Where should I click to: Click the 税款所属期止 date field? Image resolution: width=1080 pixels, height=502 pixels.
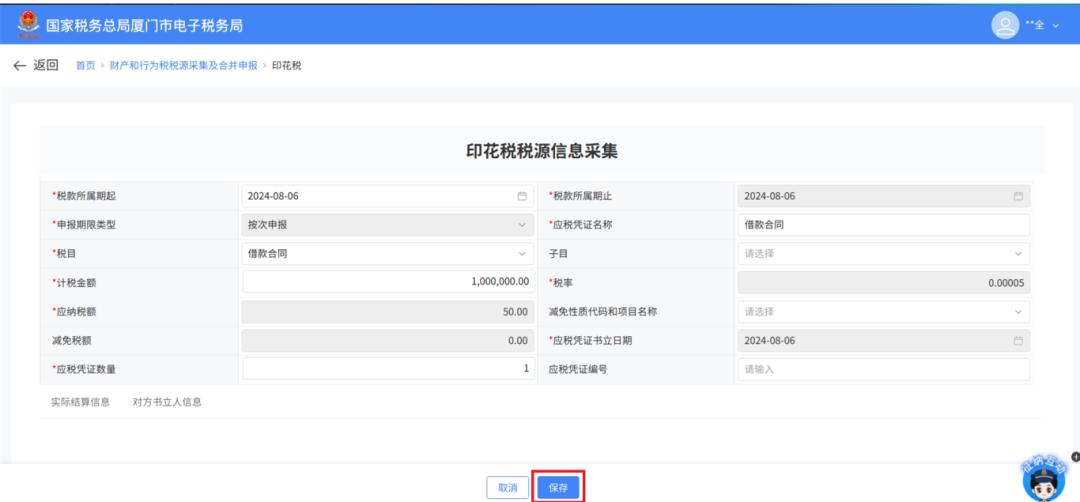click(x=884, y=196)
